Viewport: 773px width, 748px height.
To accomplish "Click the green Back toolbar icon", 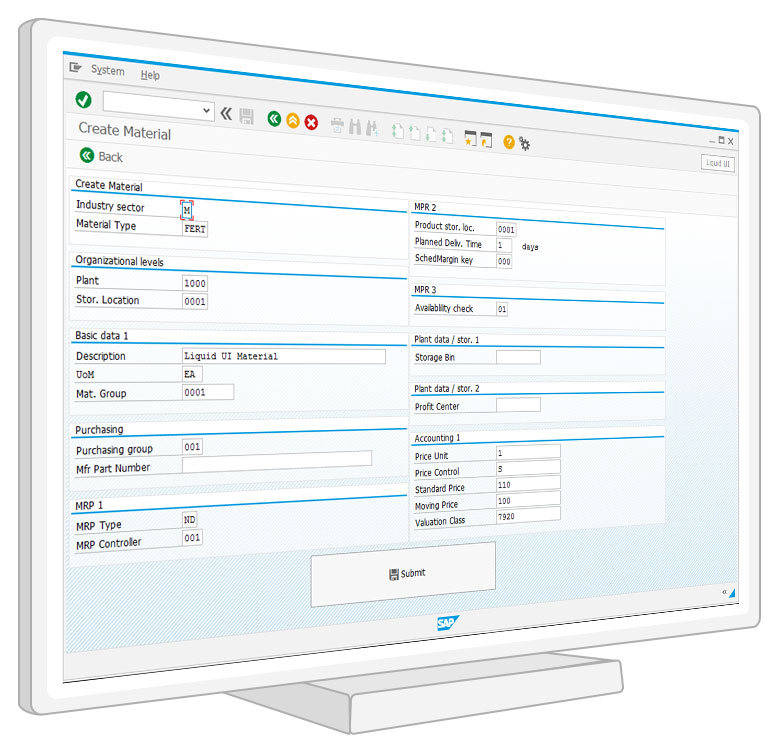I will 274,120.
